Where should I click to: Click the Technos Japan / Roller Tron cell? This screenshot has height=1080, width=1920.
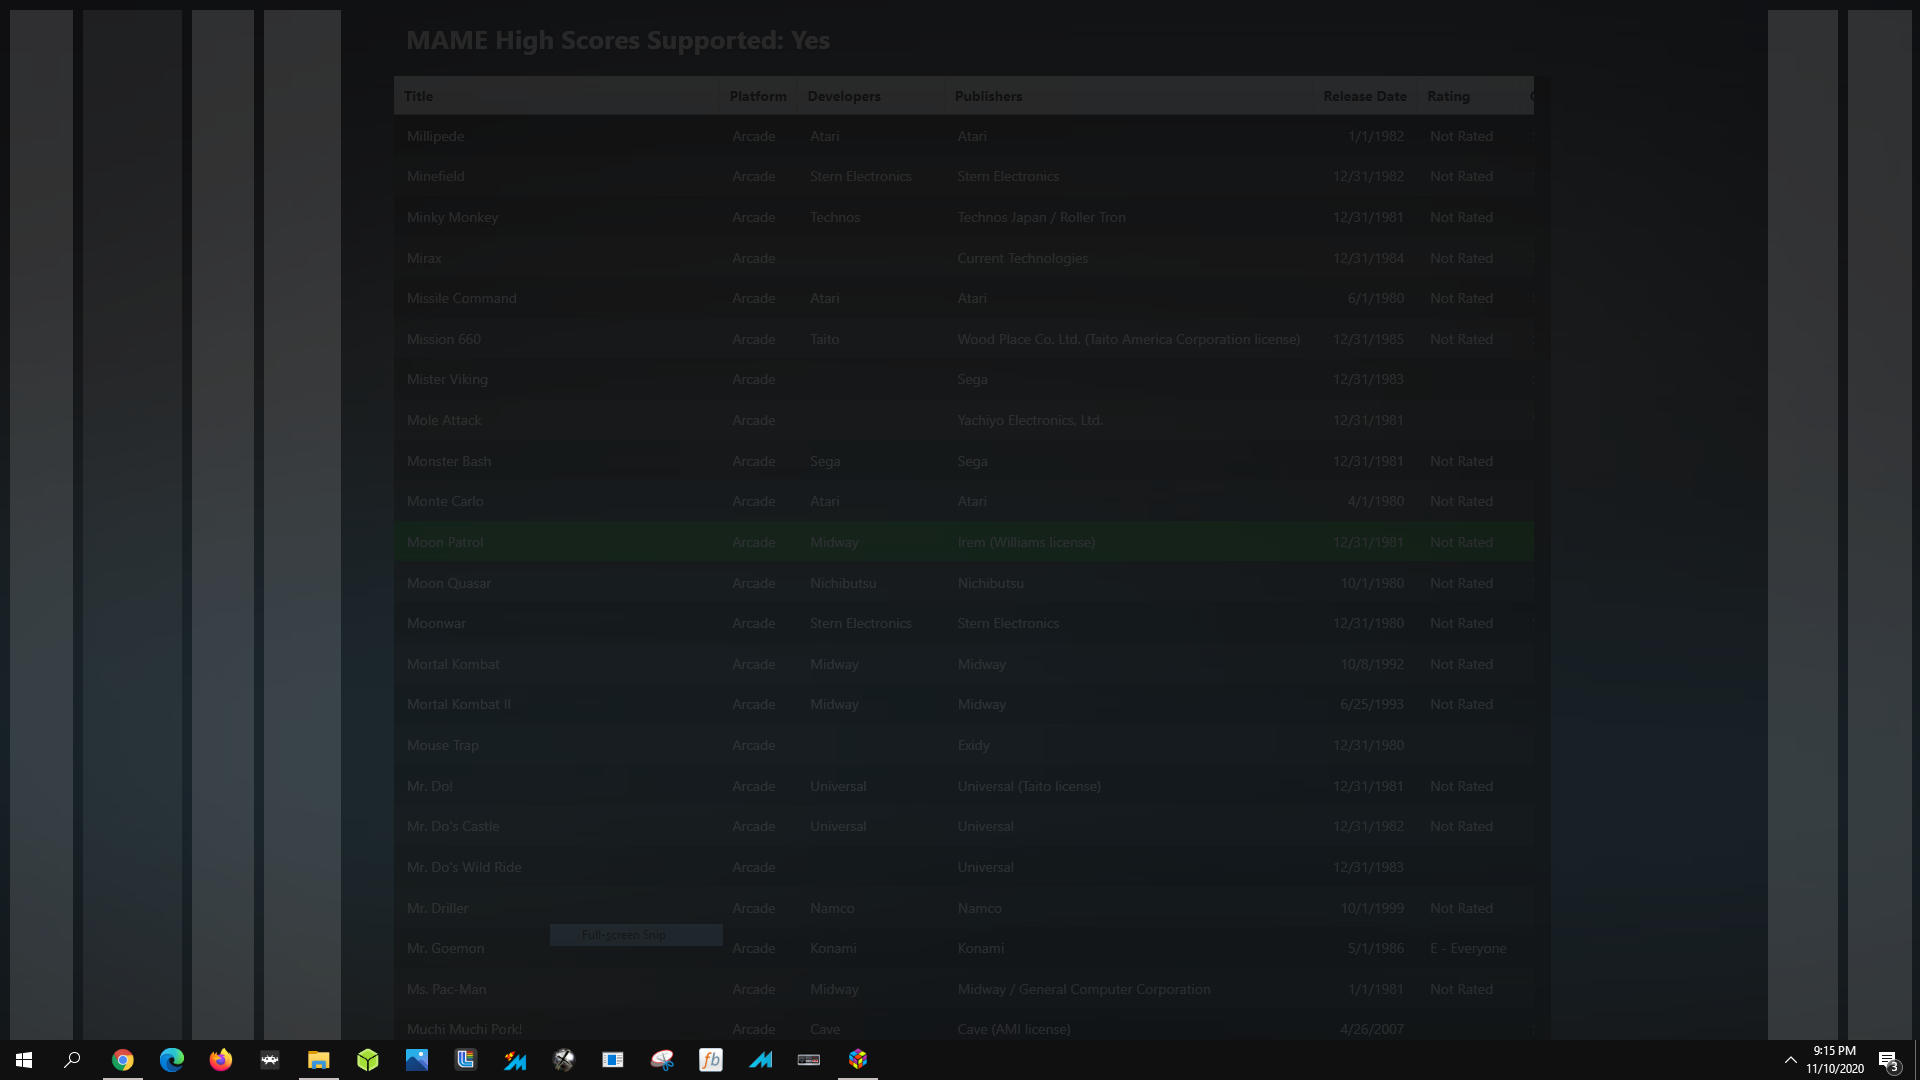[1041, 217]
